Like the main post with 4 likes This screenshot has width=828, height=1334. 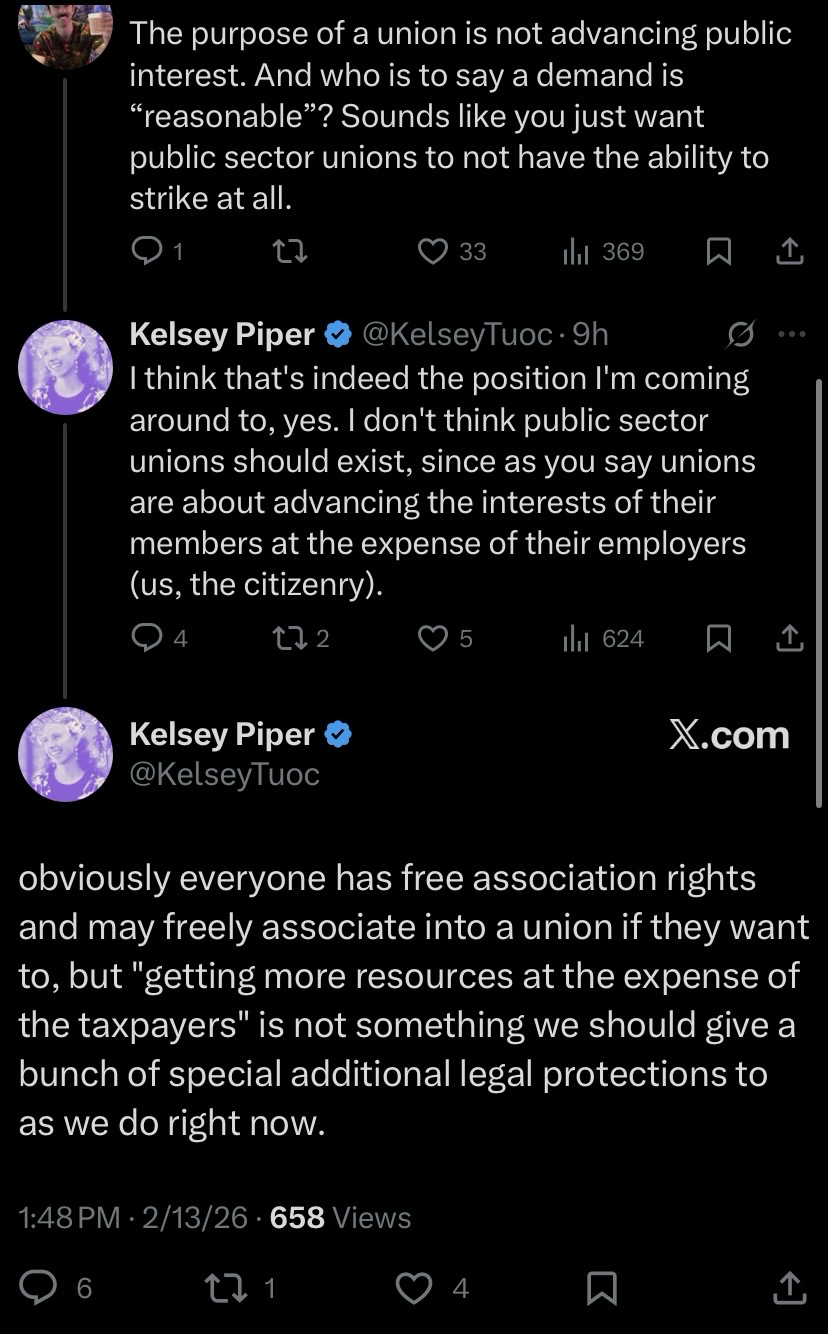[x=414, y=1288]
